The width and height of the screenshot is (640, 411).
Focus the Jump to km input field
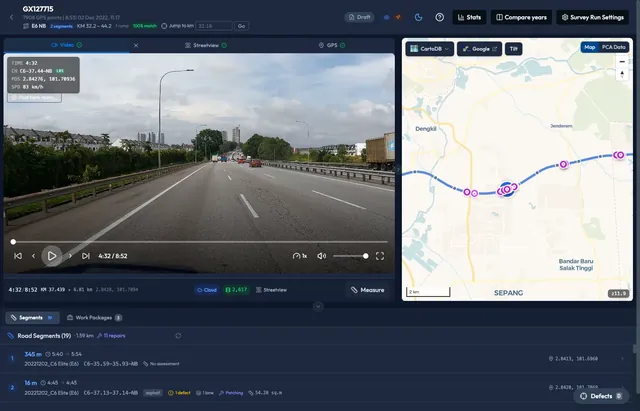click(x=214, y=26)
